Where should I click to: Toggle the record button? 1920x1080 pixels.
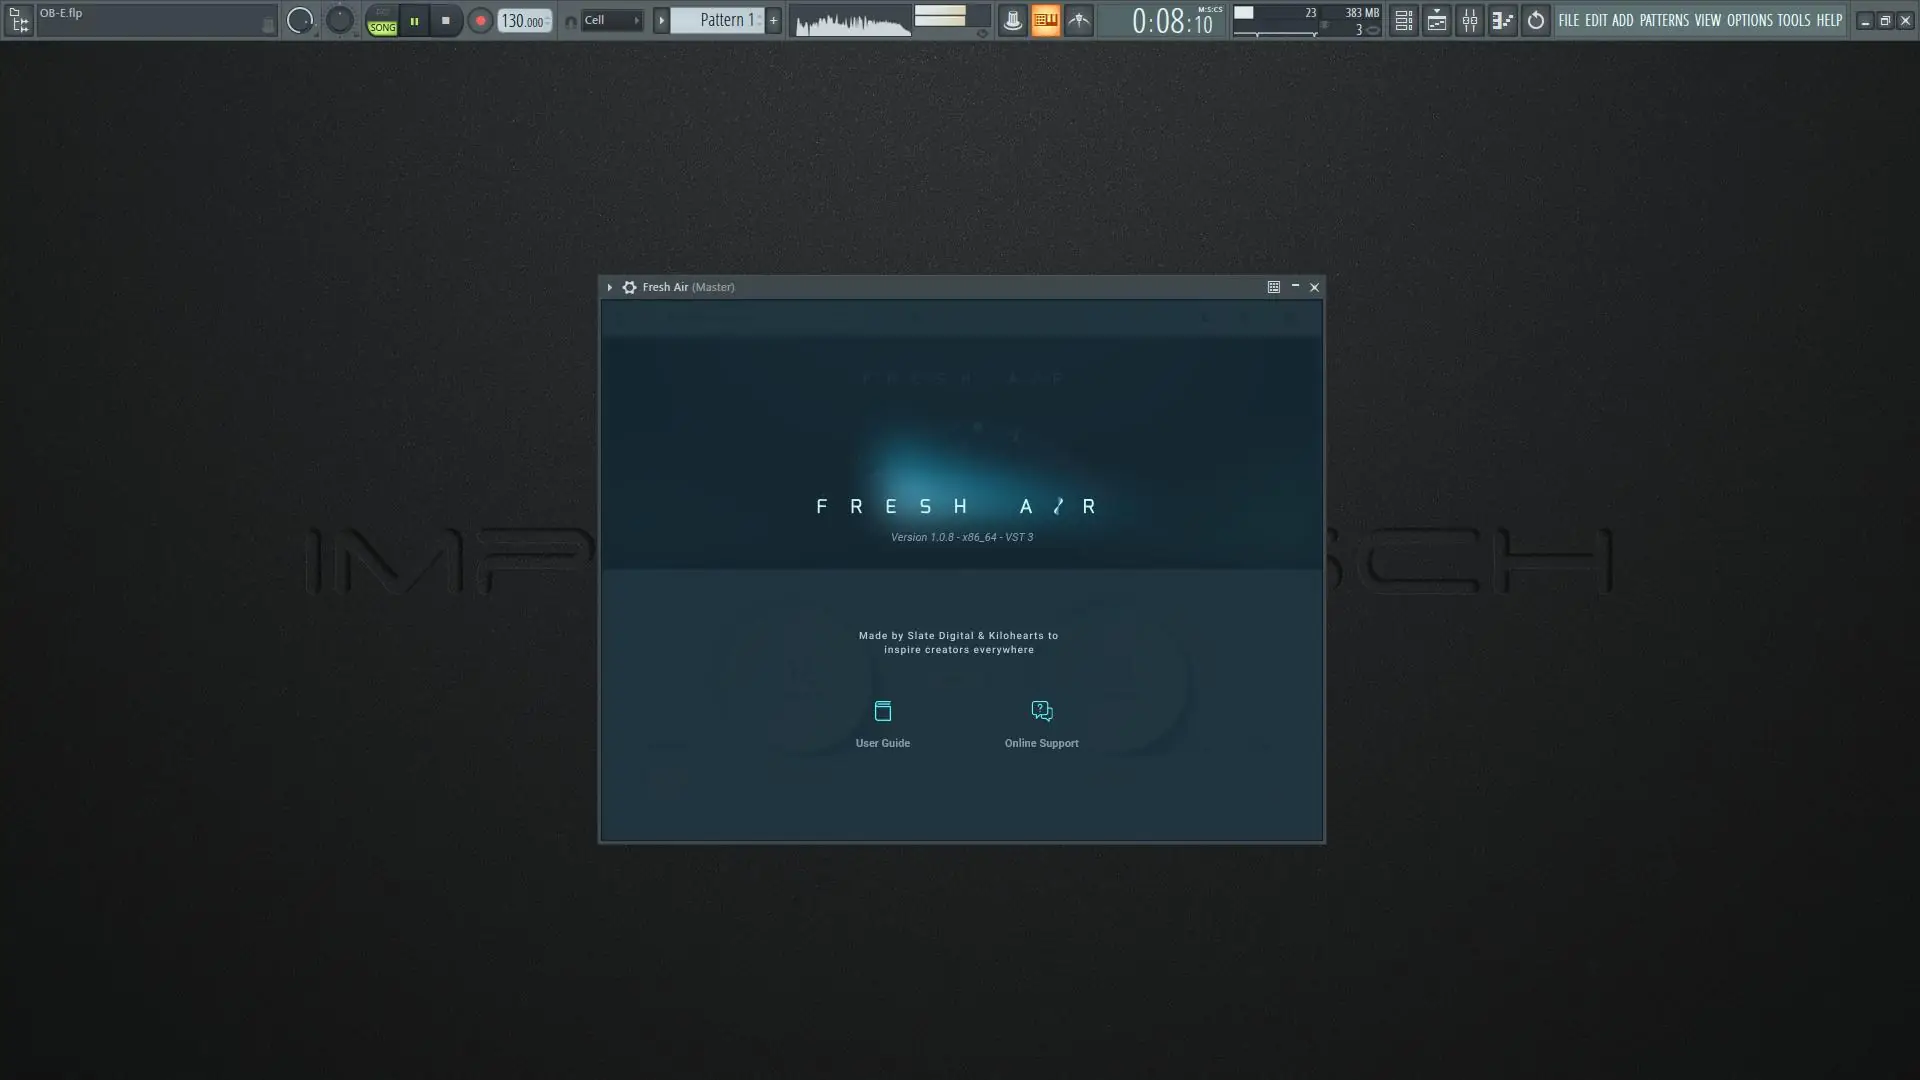[x=480, y=20]
